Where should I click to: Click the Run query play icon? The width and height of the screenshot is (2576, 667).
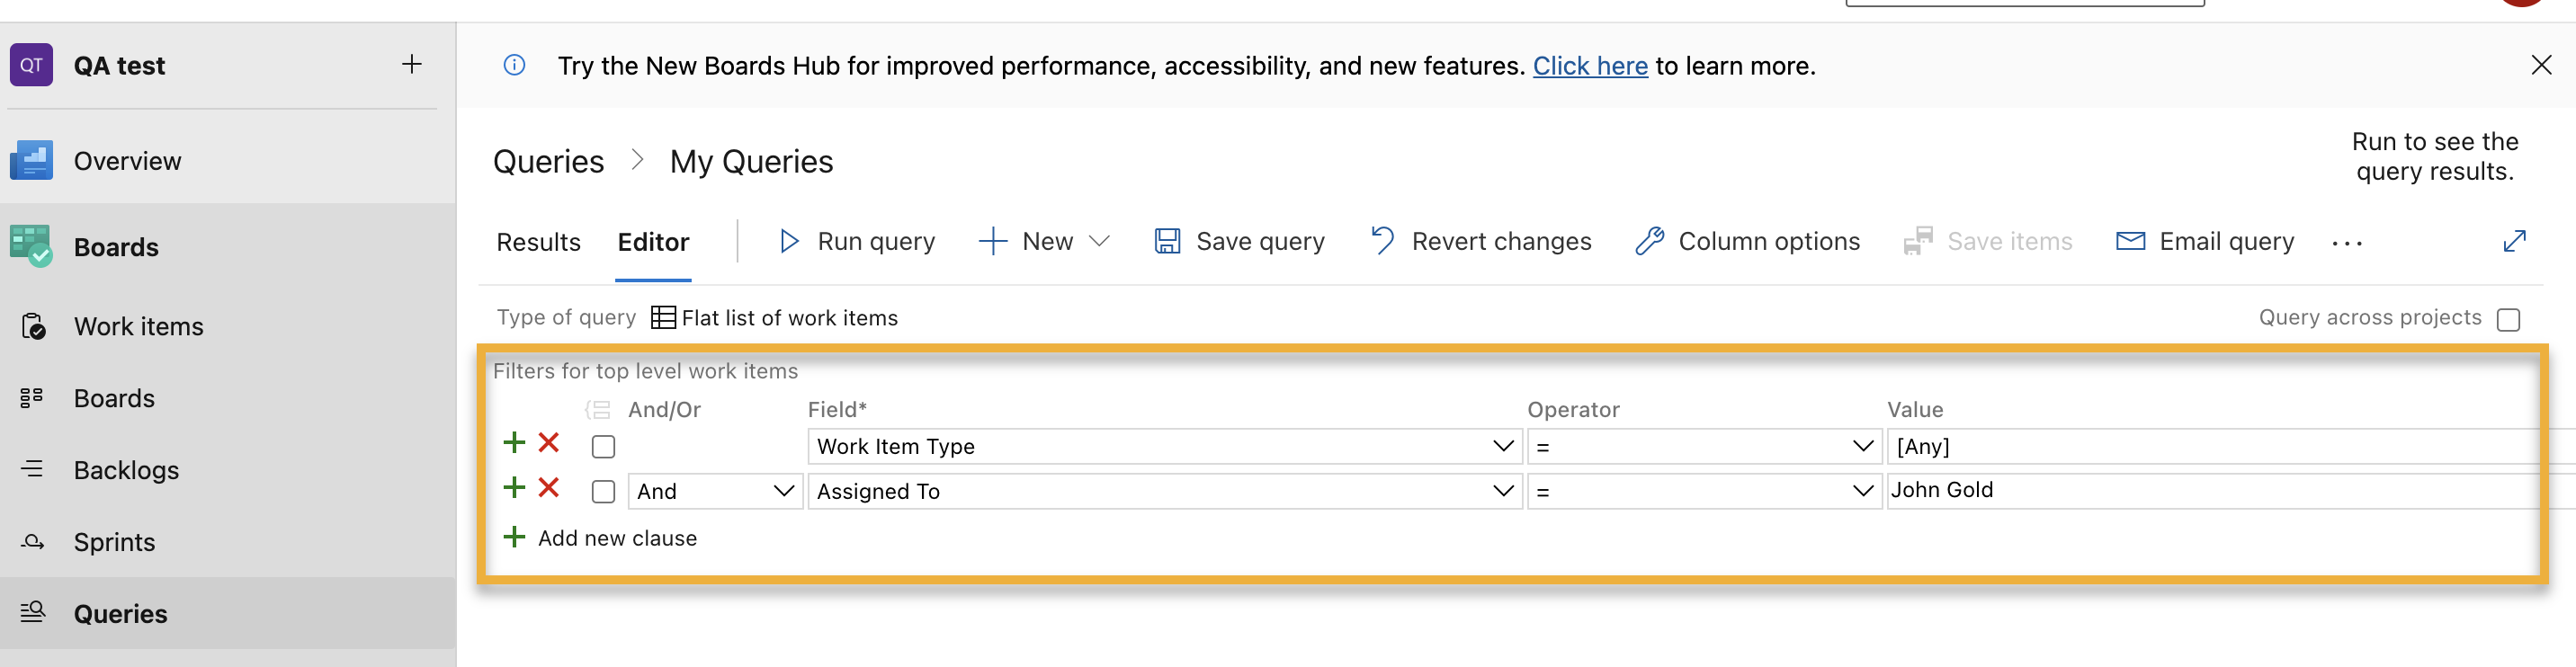[789, 241]
